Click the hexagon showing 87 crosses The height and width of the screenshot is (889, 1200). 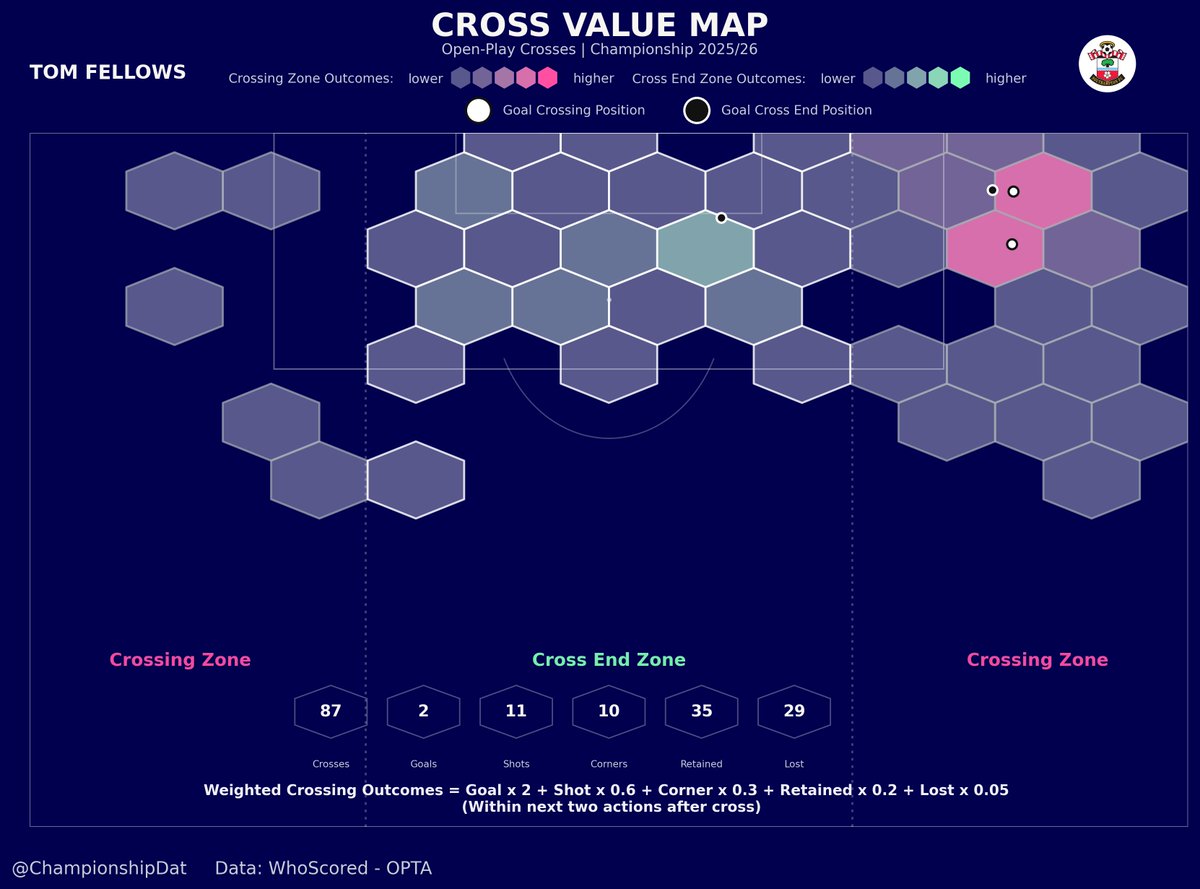(x=331, y=711)
